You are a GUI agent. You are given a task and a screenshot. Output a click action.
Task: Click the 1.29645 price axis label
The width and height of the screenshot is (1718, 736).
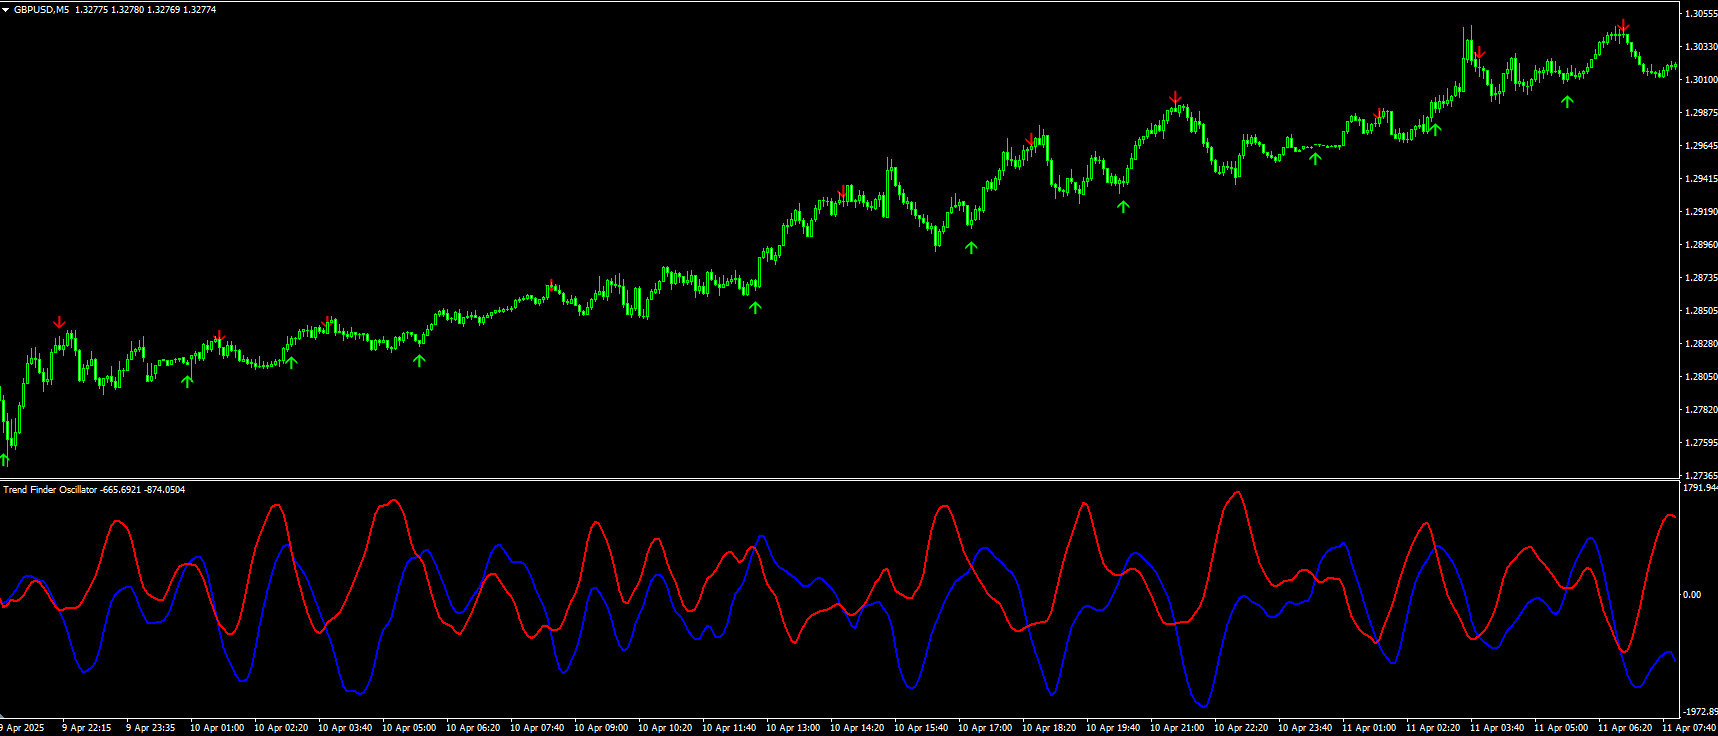click(1700, 146)
